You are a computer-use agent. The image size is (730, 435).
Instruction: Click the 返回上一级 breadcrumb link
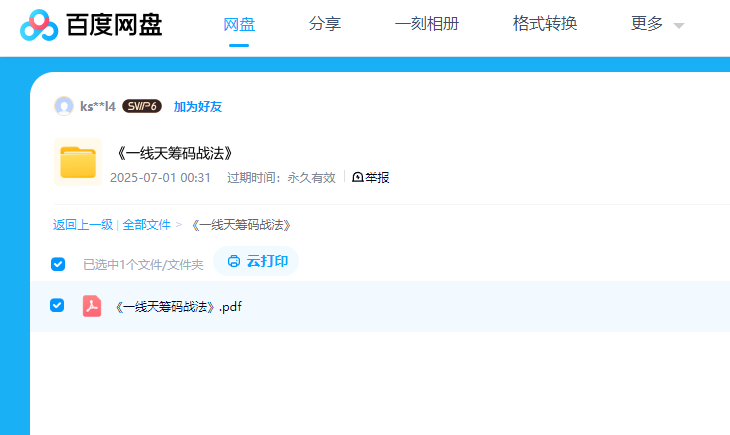click(x=83, y=225)
